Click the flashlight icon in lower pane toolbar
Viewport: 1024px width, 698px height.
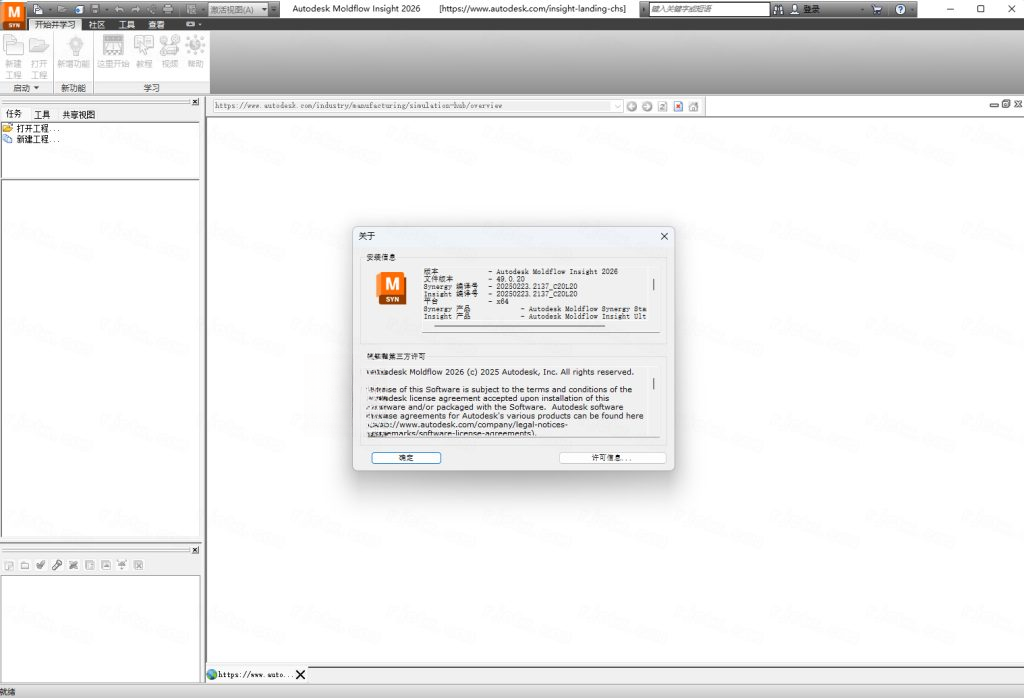click(x=57, y=565)
